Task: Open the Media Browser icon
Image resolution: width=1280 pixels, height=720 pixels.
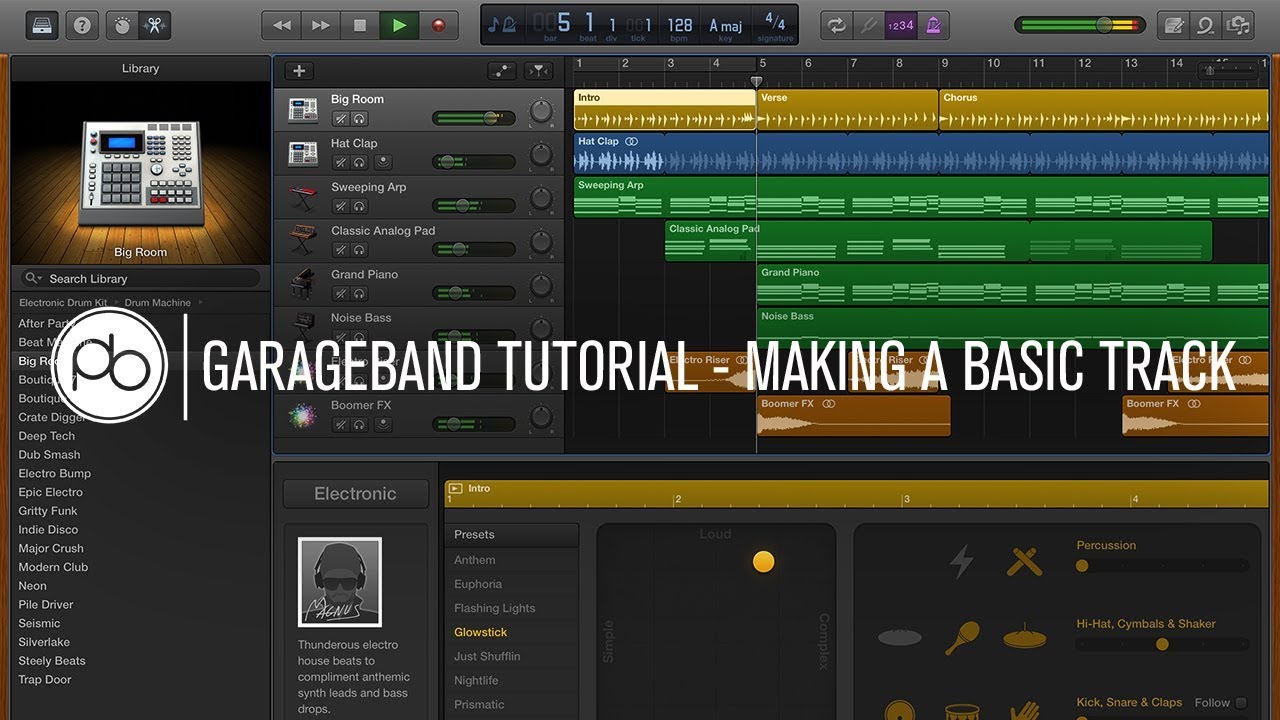Action: 1239,25
